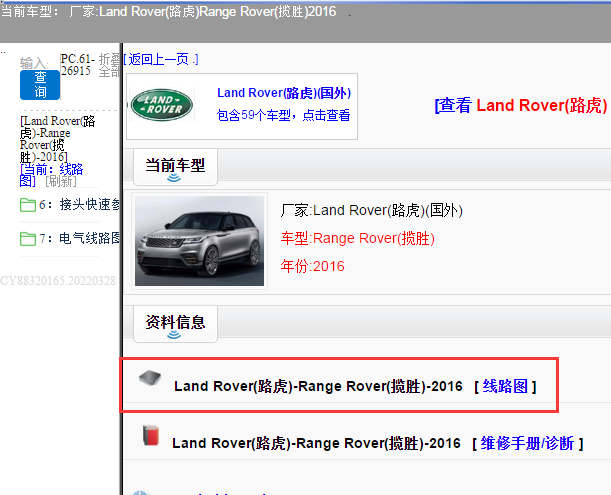Image resolution: width=611 pixels, height=495 pixels.
Task: Click 查看 Land Rover(路虎) red heading link
Action: (521, 105)
